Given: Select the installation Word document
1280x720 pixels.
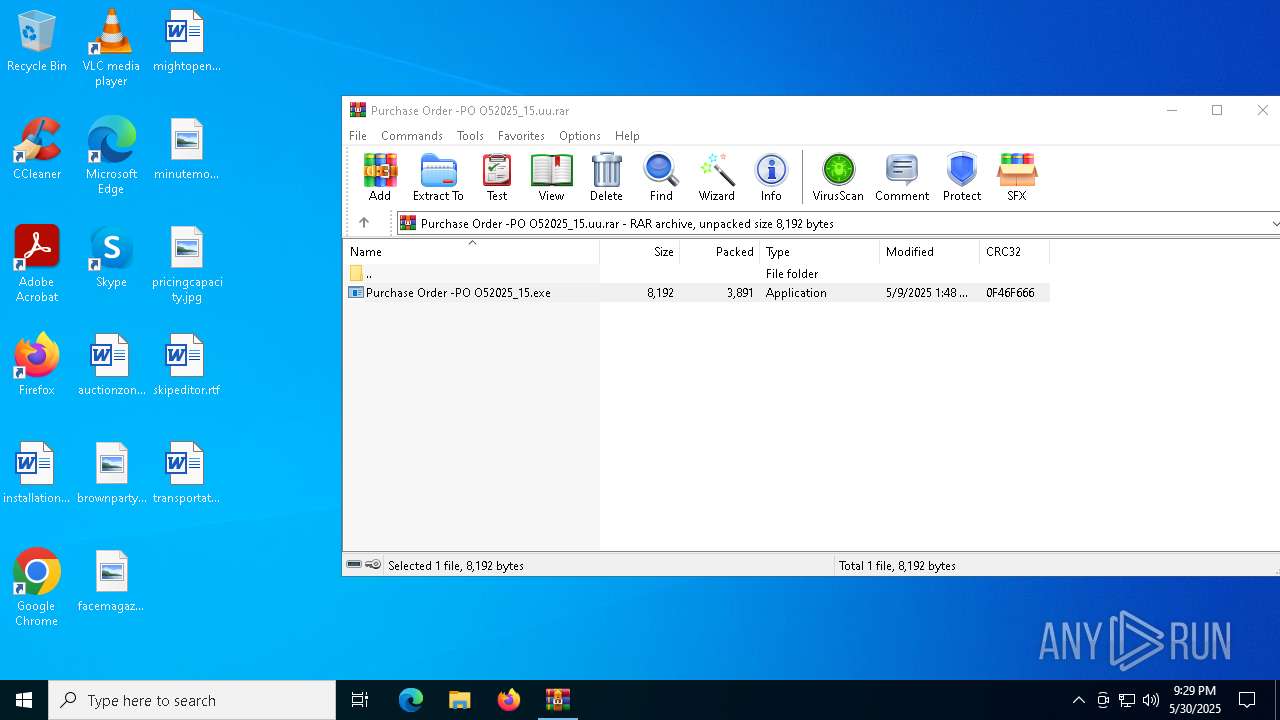Looking at the screenshot, I should (37, 474).
